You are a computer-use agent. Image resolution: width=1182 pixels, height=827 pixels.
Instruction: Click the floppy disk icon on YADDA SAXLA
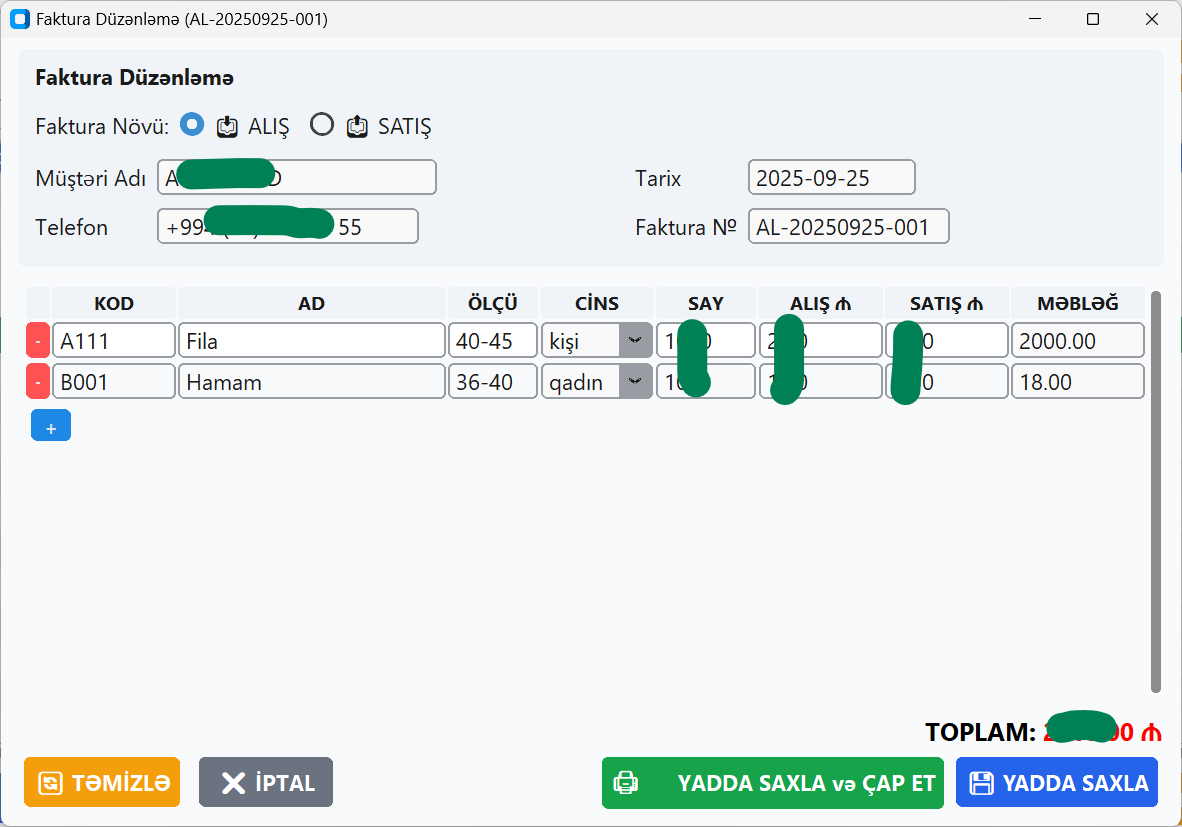click(x=981, y=782)
